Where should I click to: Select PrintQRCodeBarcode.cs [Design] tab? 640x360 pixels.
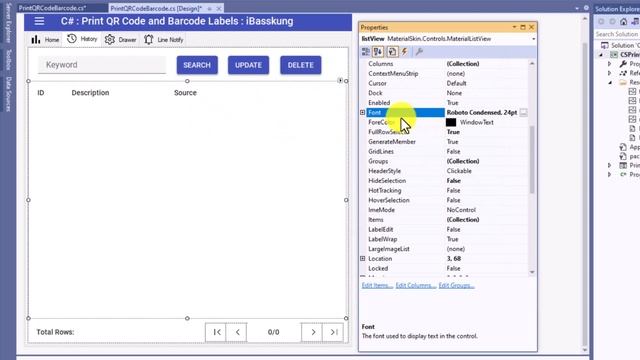click(x=156, y=8)
